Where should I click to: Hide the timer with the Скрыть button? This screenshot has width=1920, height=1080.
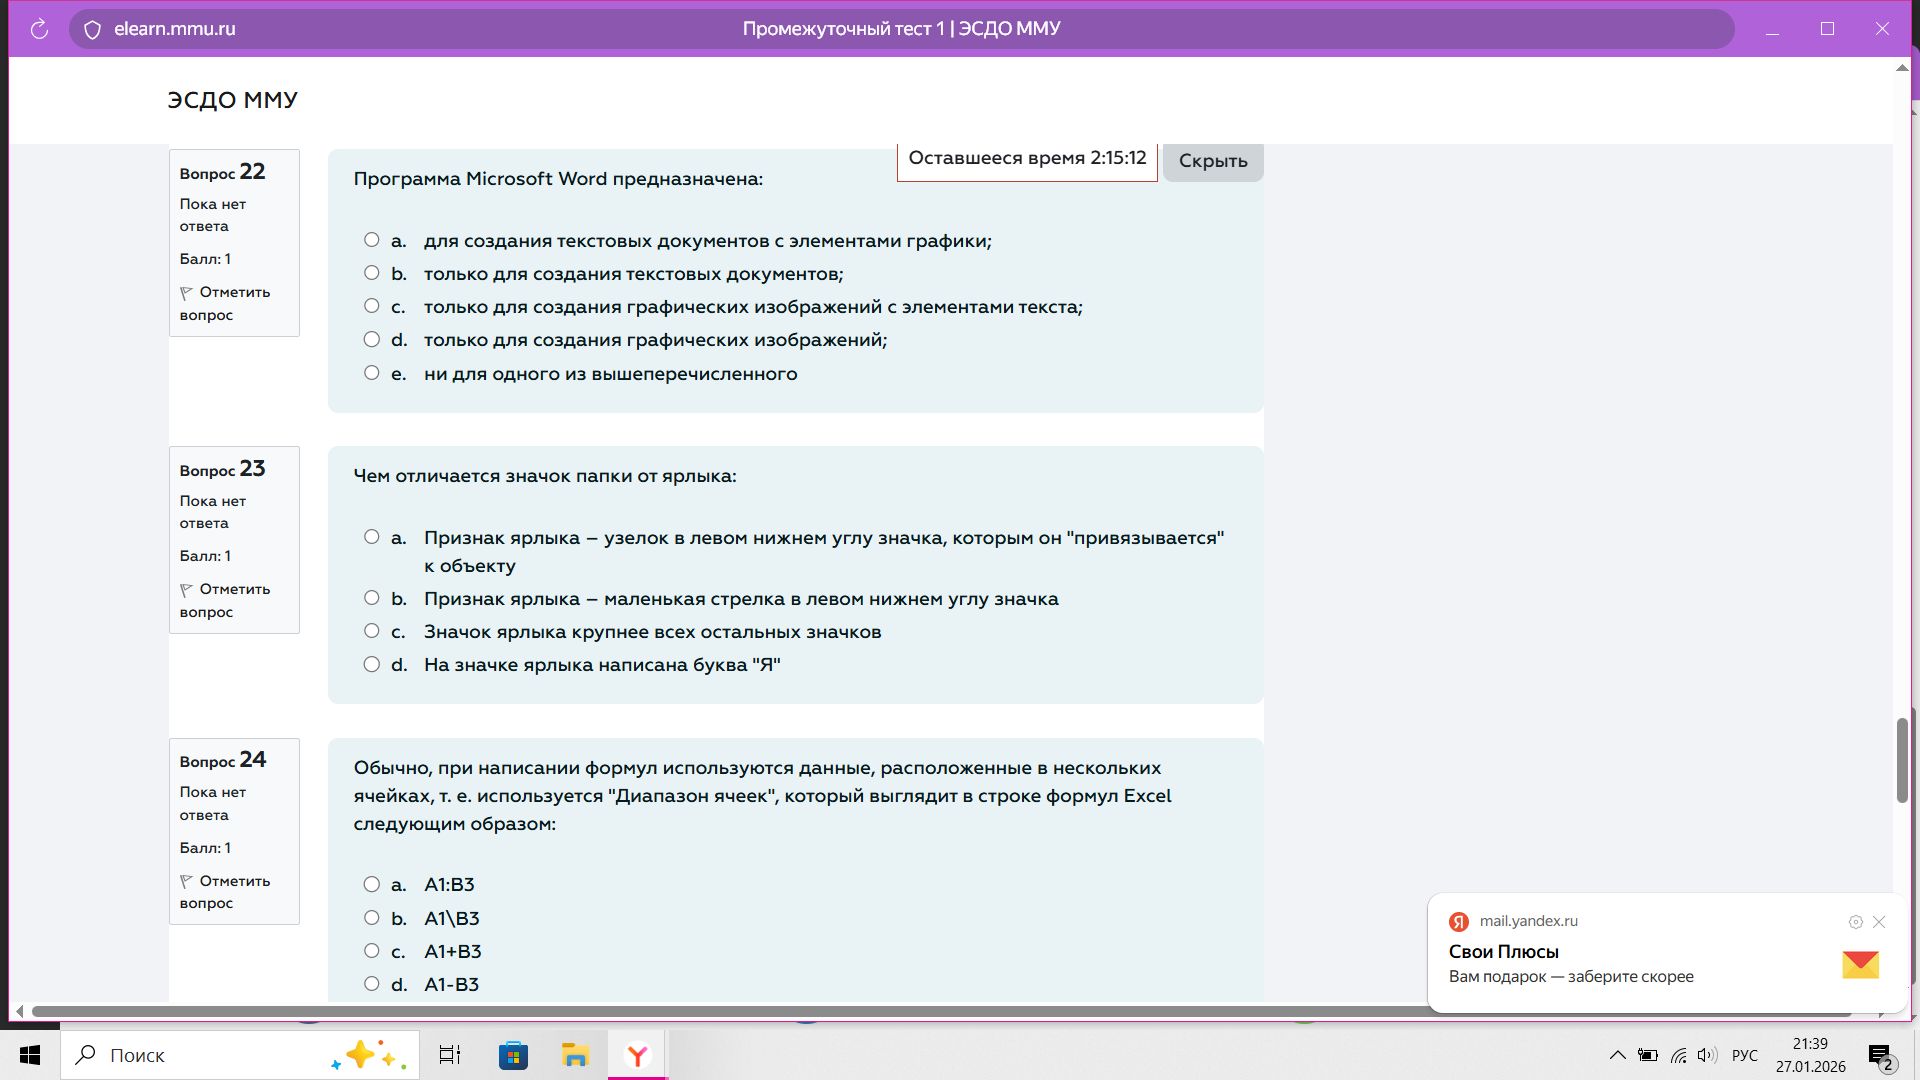coord(1213,161)
